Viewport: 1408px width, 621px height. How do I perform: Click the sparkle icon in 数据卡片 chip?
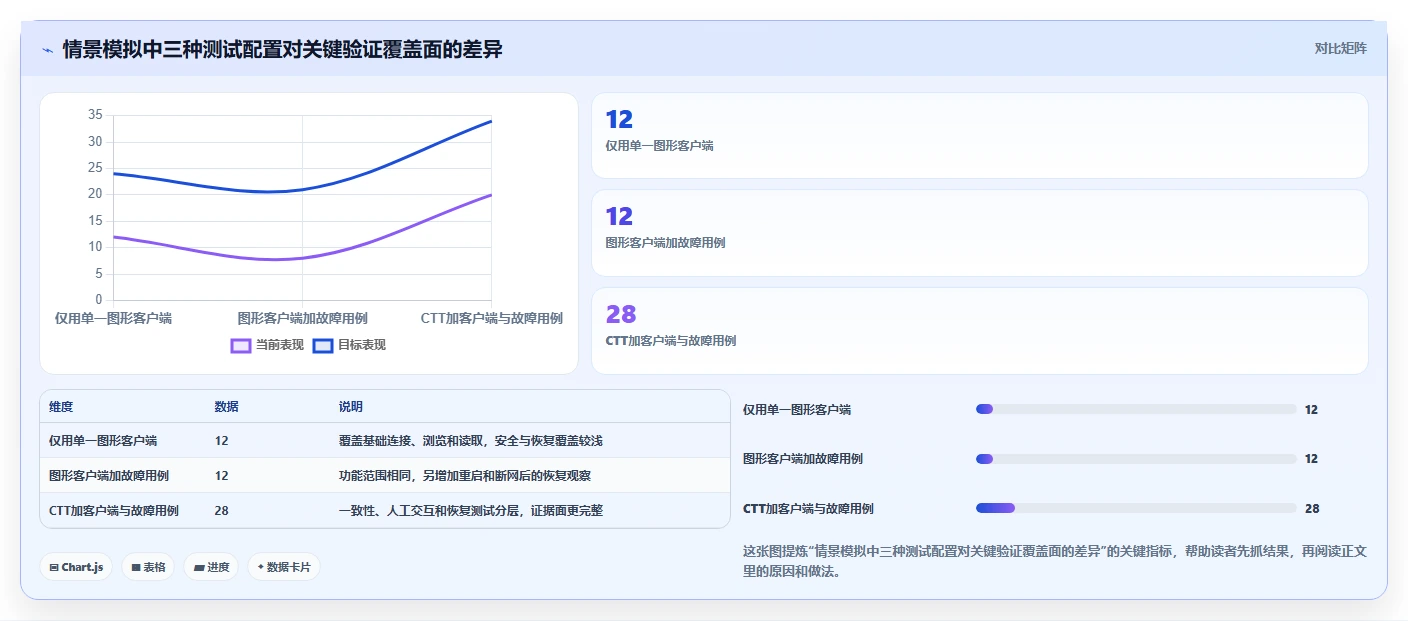[261, 567]
